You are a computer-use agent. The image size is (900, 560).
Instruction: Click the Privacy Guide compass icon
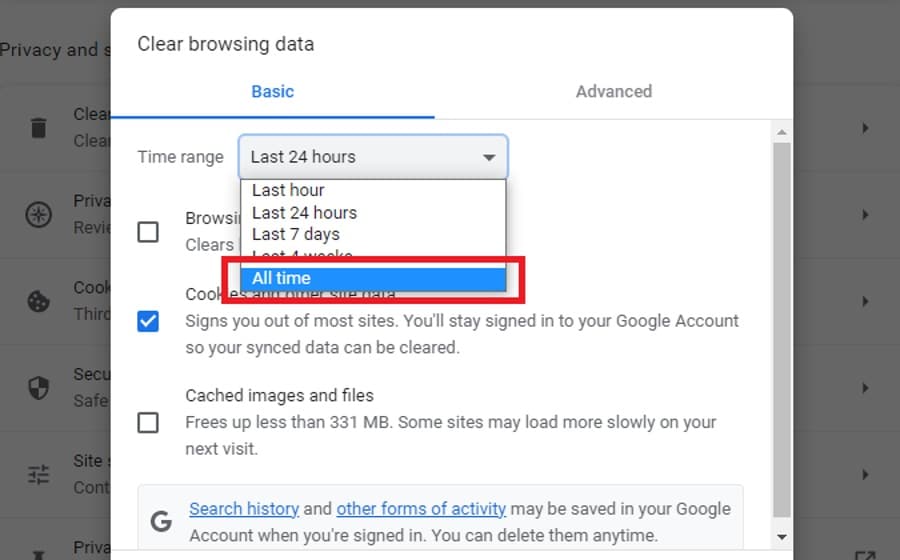[x=38, y=215]
